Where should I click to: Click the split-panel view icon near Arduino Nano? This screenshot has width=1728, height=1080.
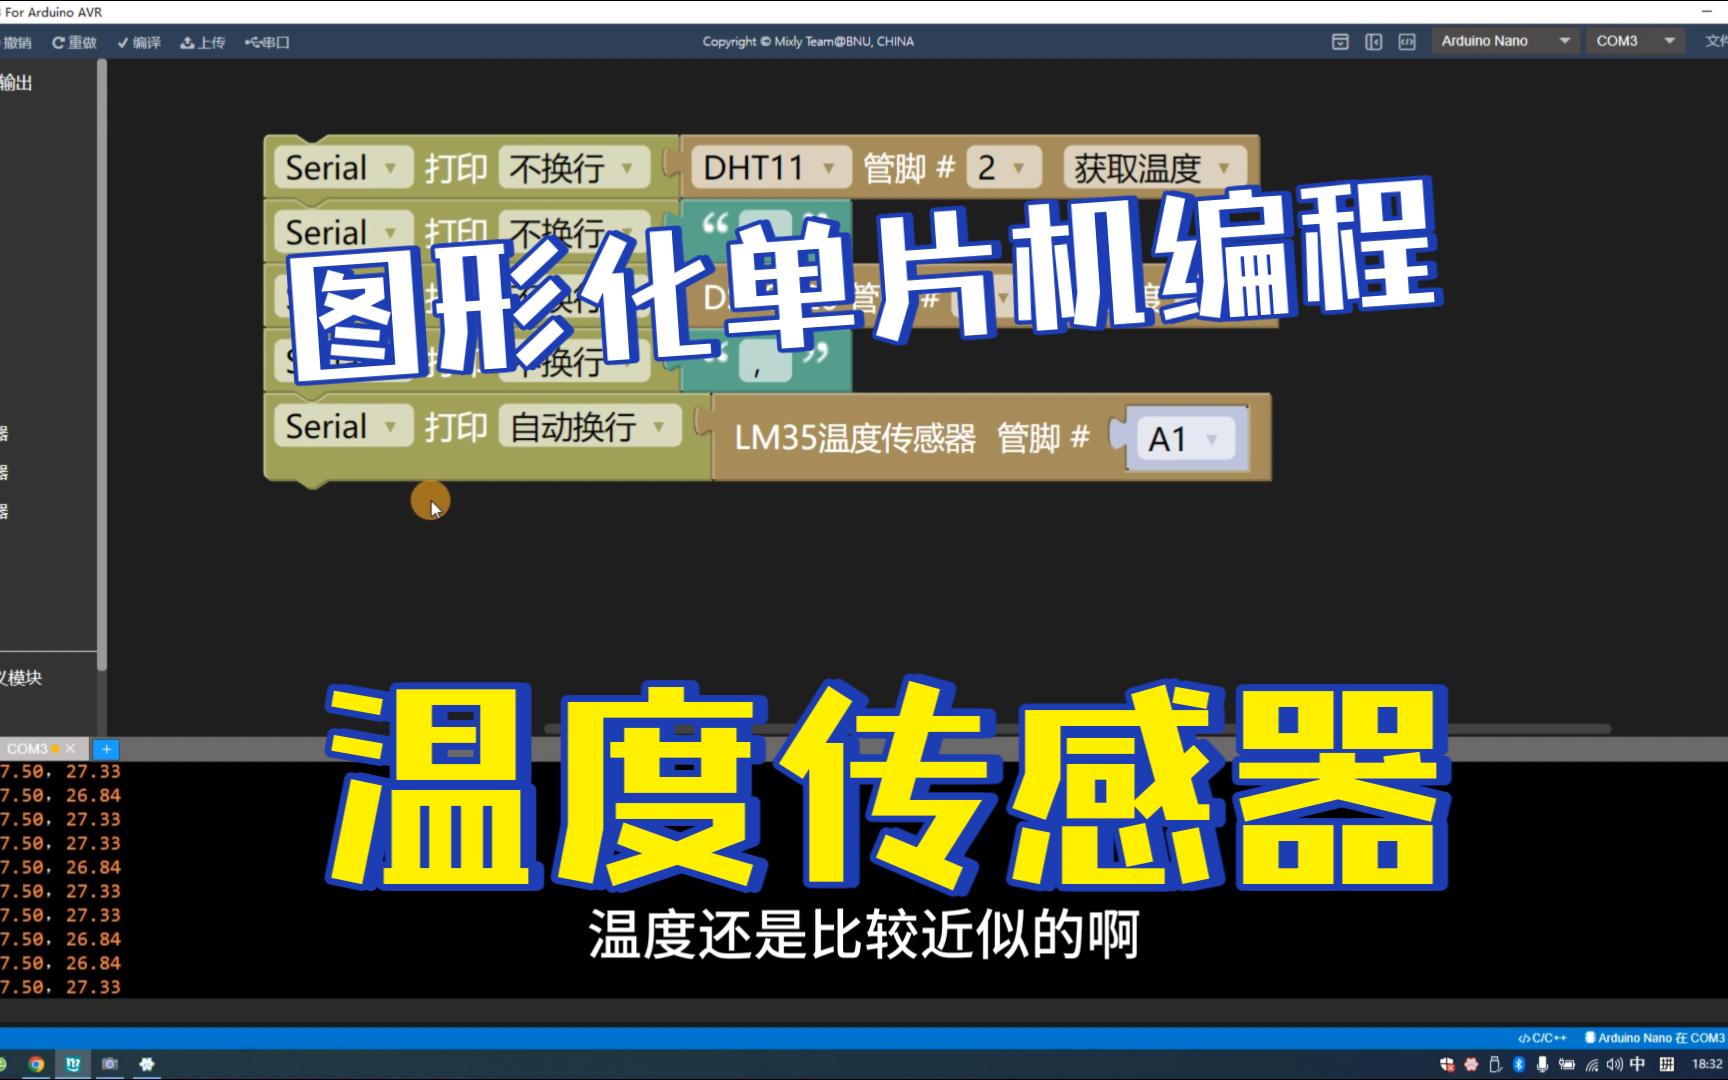pos(1373,42)
